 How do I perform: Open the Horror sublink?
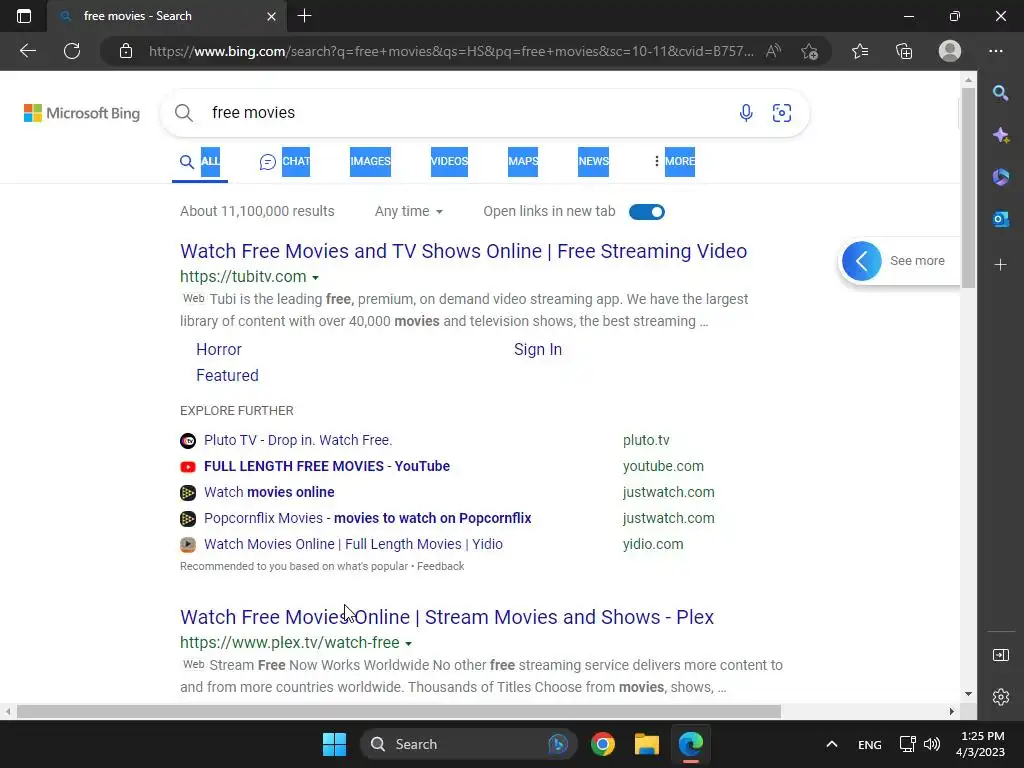(219, 349)
